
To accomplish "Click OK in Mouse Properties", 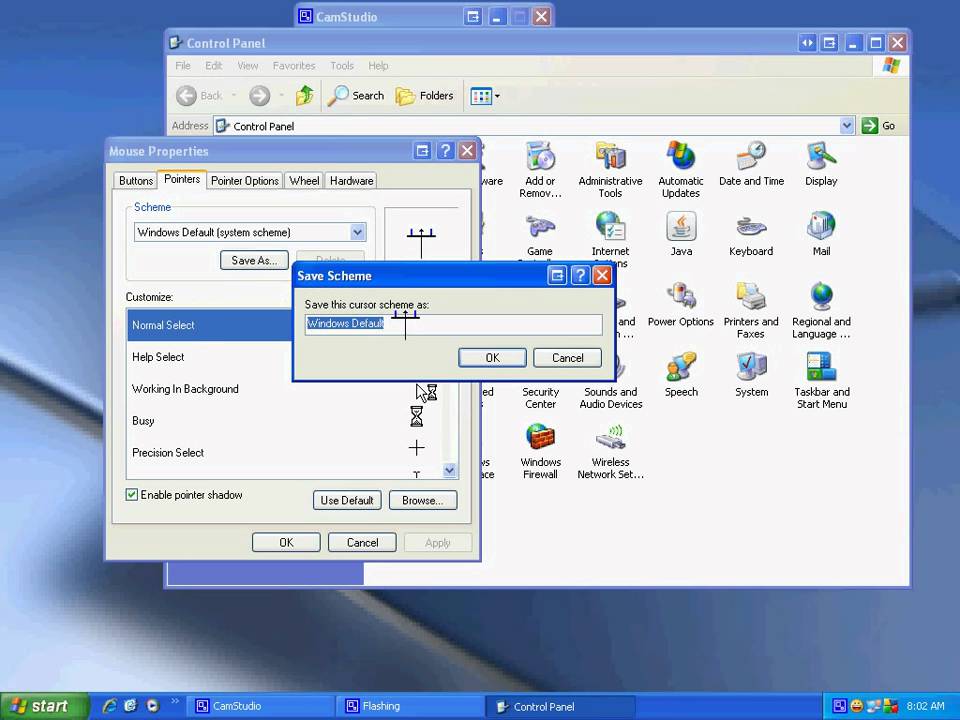I will pos(286,542).
